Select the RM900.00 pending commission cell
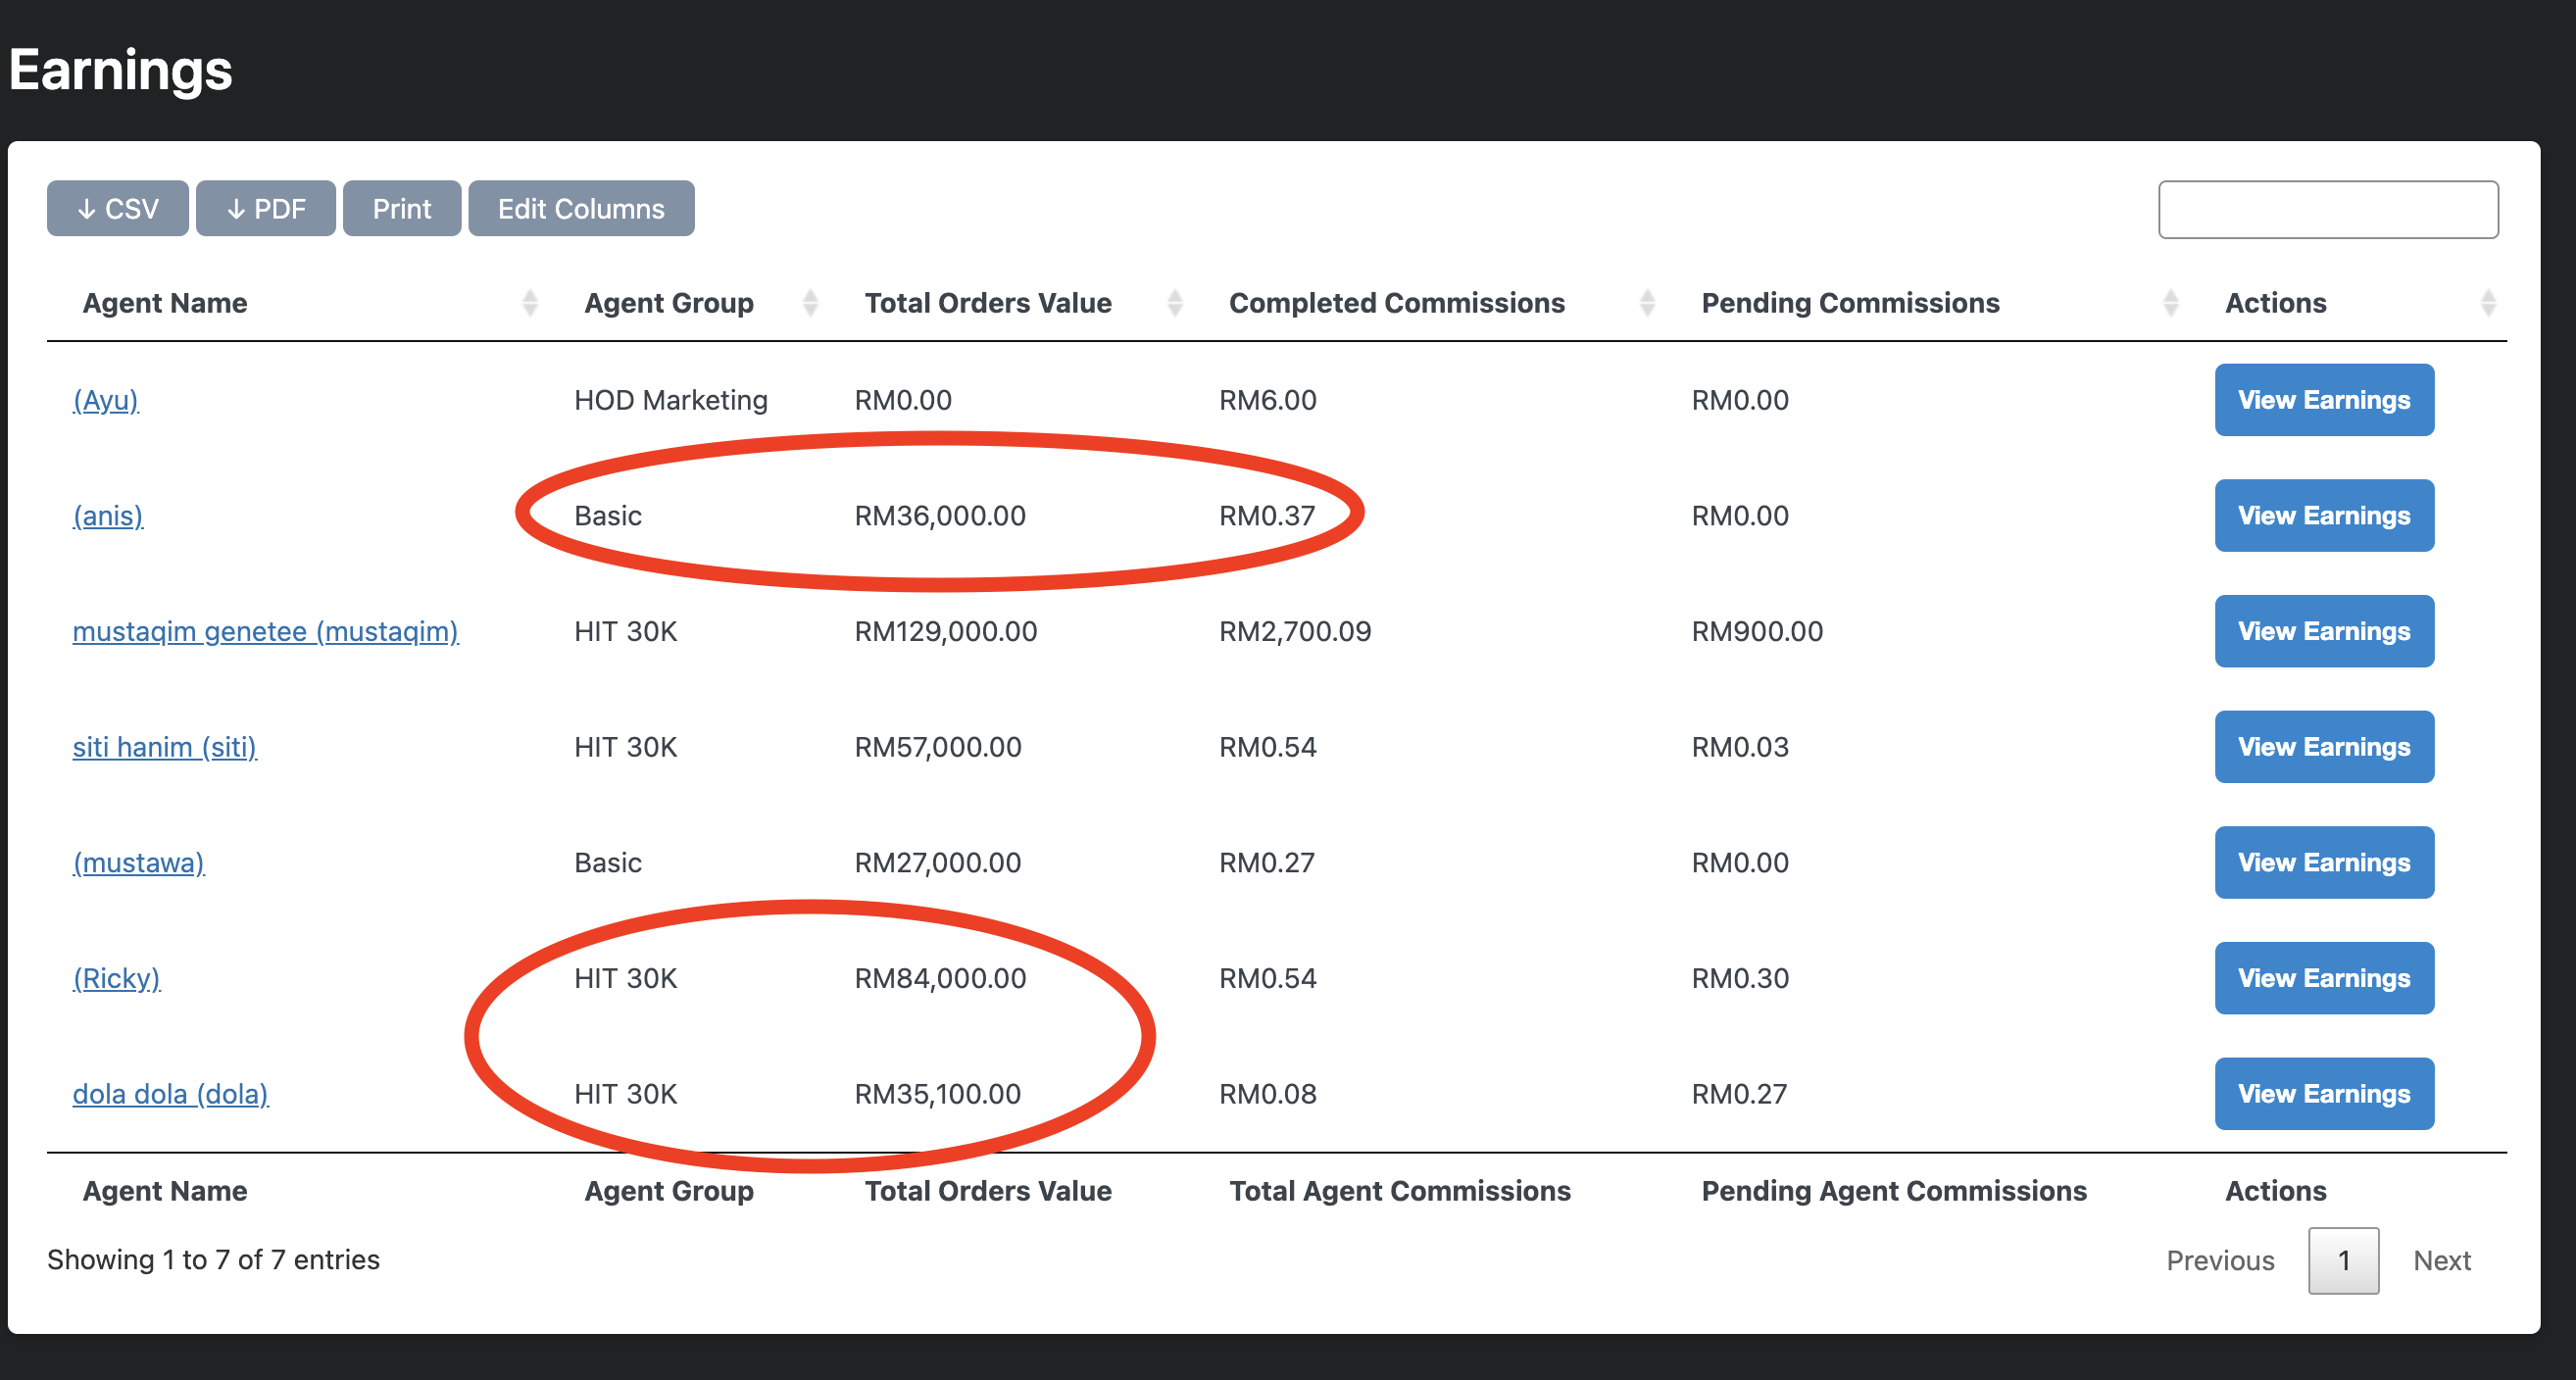Viewport: 2576px width, 1380px height. [1757, 631]
